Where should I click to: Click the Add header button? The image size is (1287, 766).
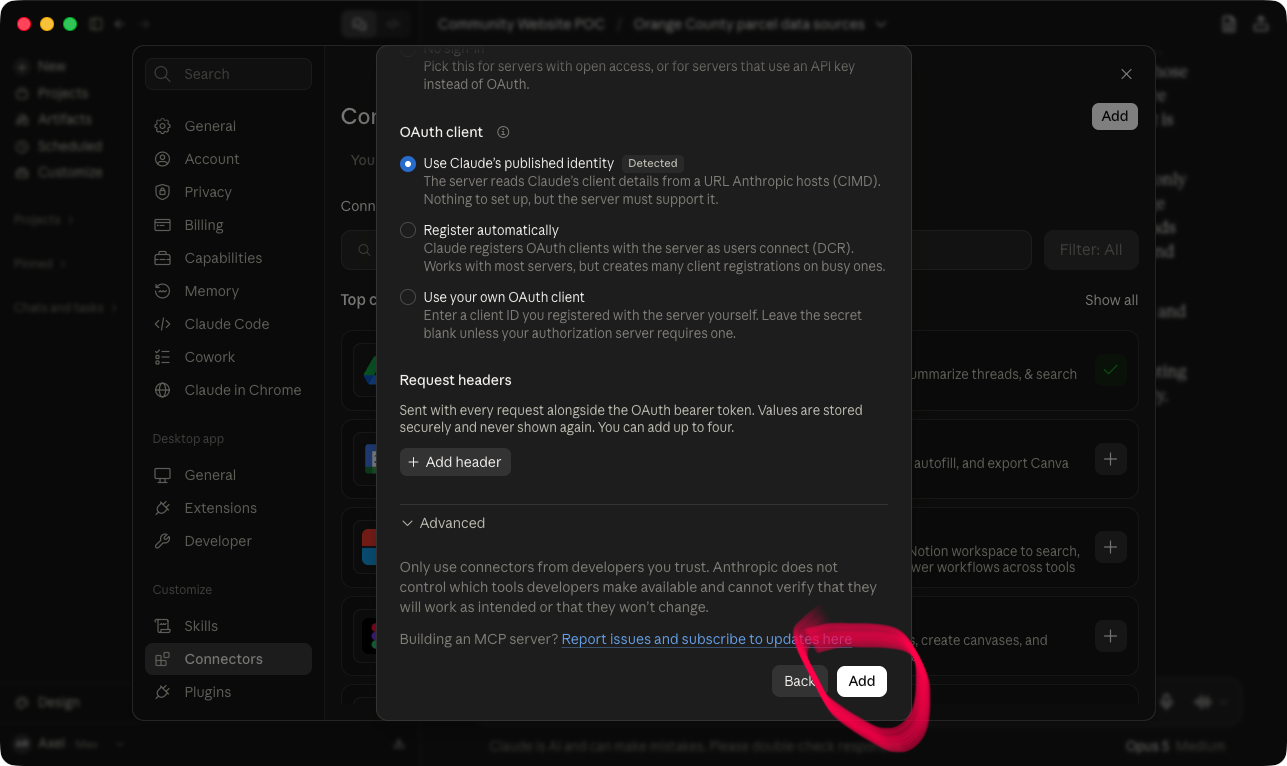[455, 462]
